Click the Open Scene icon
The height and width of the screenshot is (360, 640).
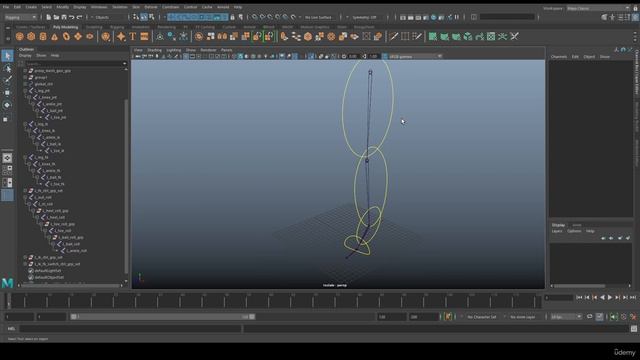point(56,17)
